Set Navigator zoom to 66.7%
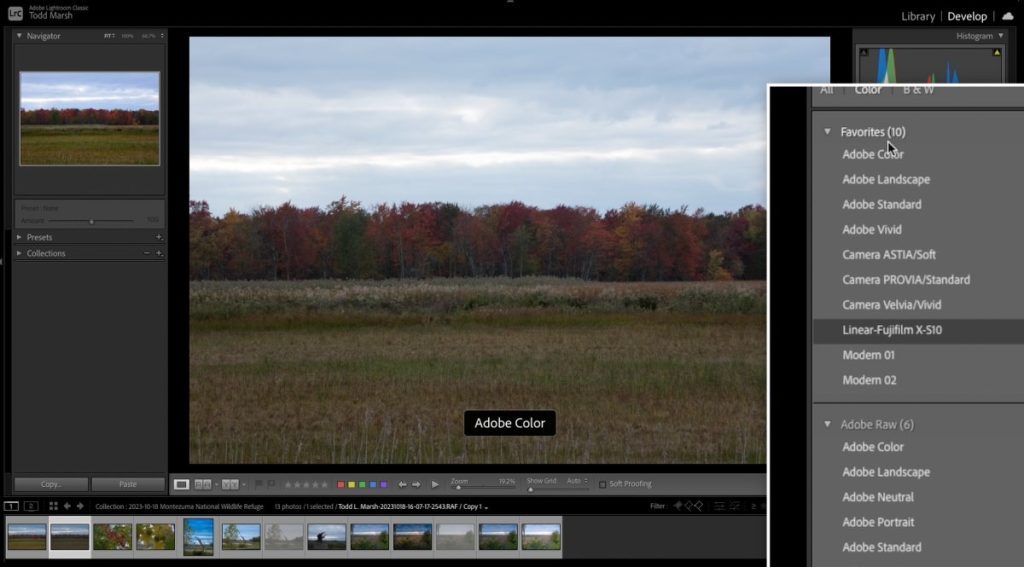Screen dimensions: 1024x567 tap(148, 36)
